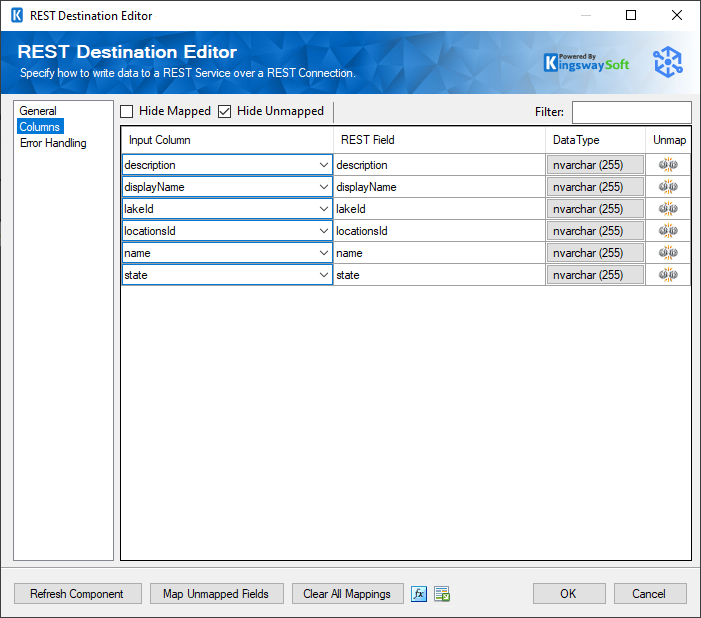Open the lakeId input column dropdown
This screenshot has height=618, width=701.
pos(324,208)
